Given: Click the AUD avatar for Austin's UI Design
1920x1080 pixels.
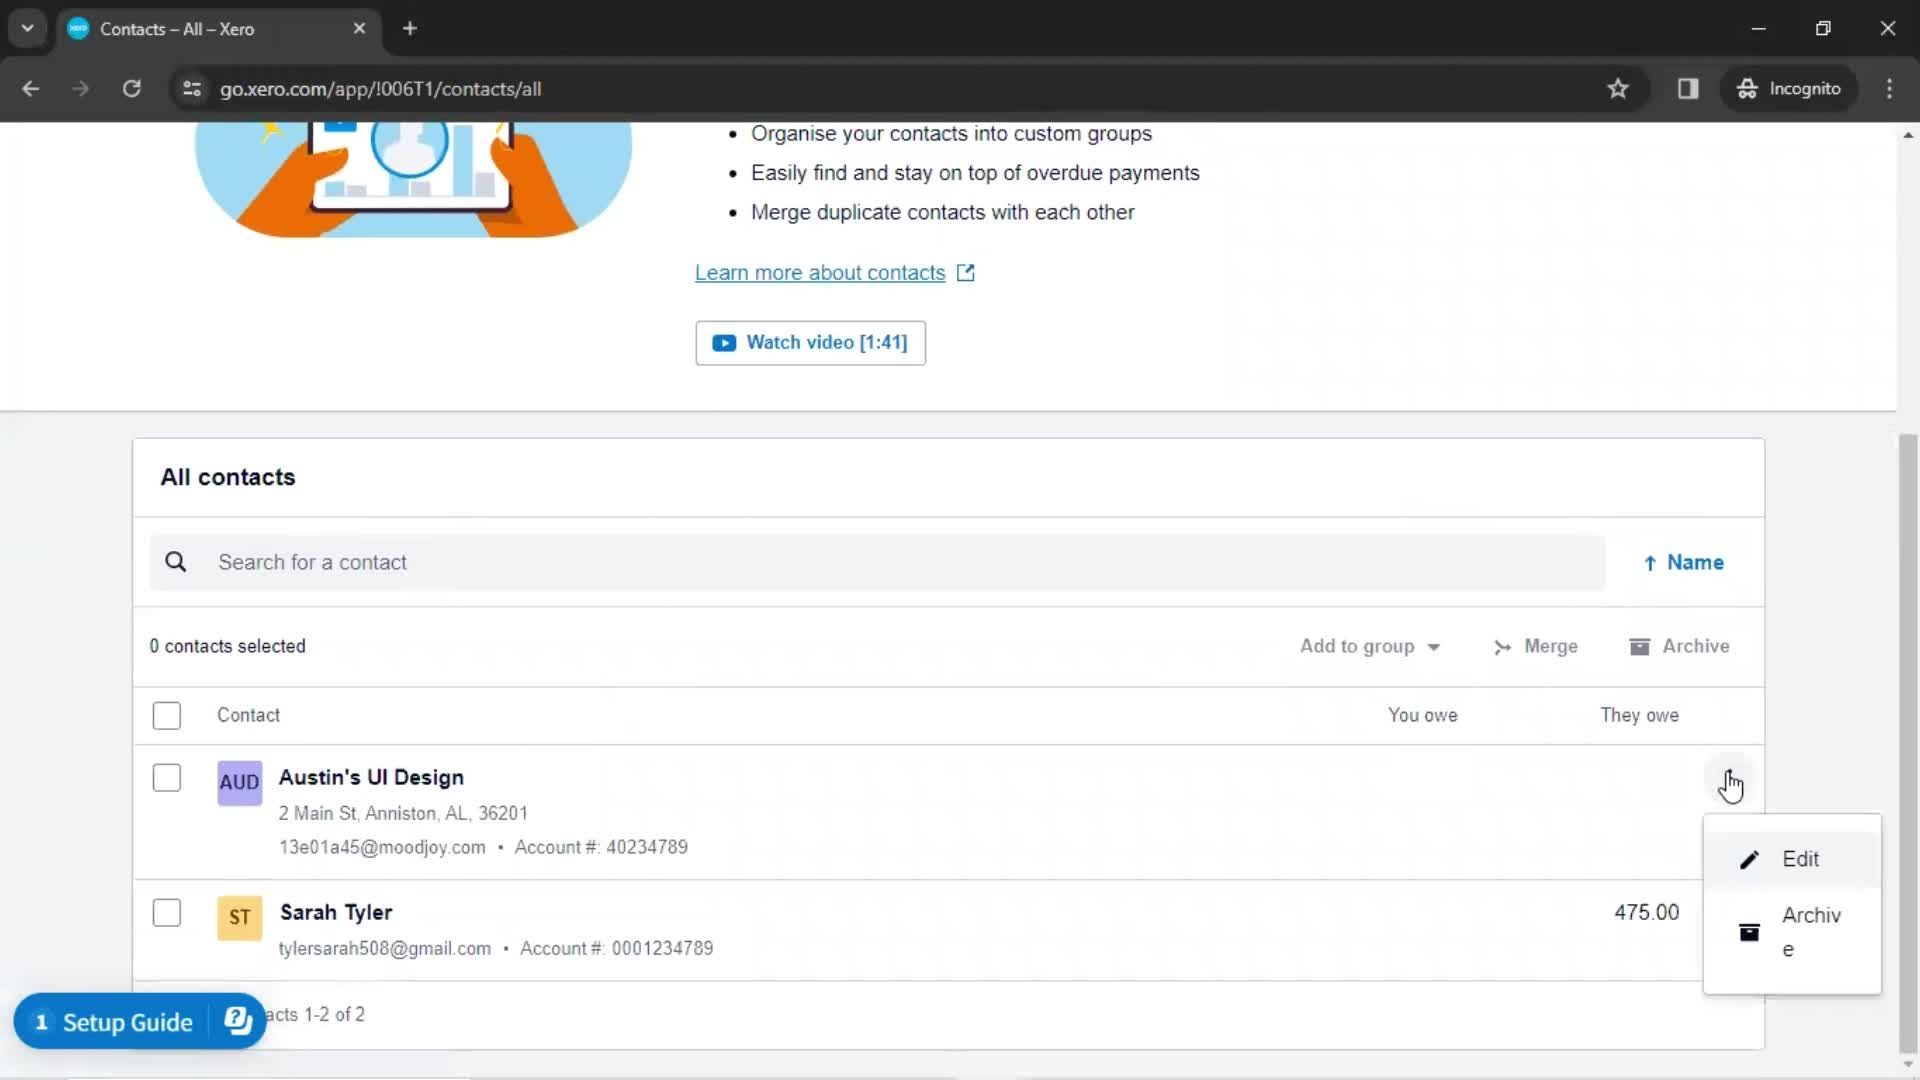Looking at the screenshot, I should pos(240,782).
